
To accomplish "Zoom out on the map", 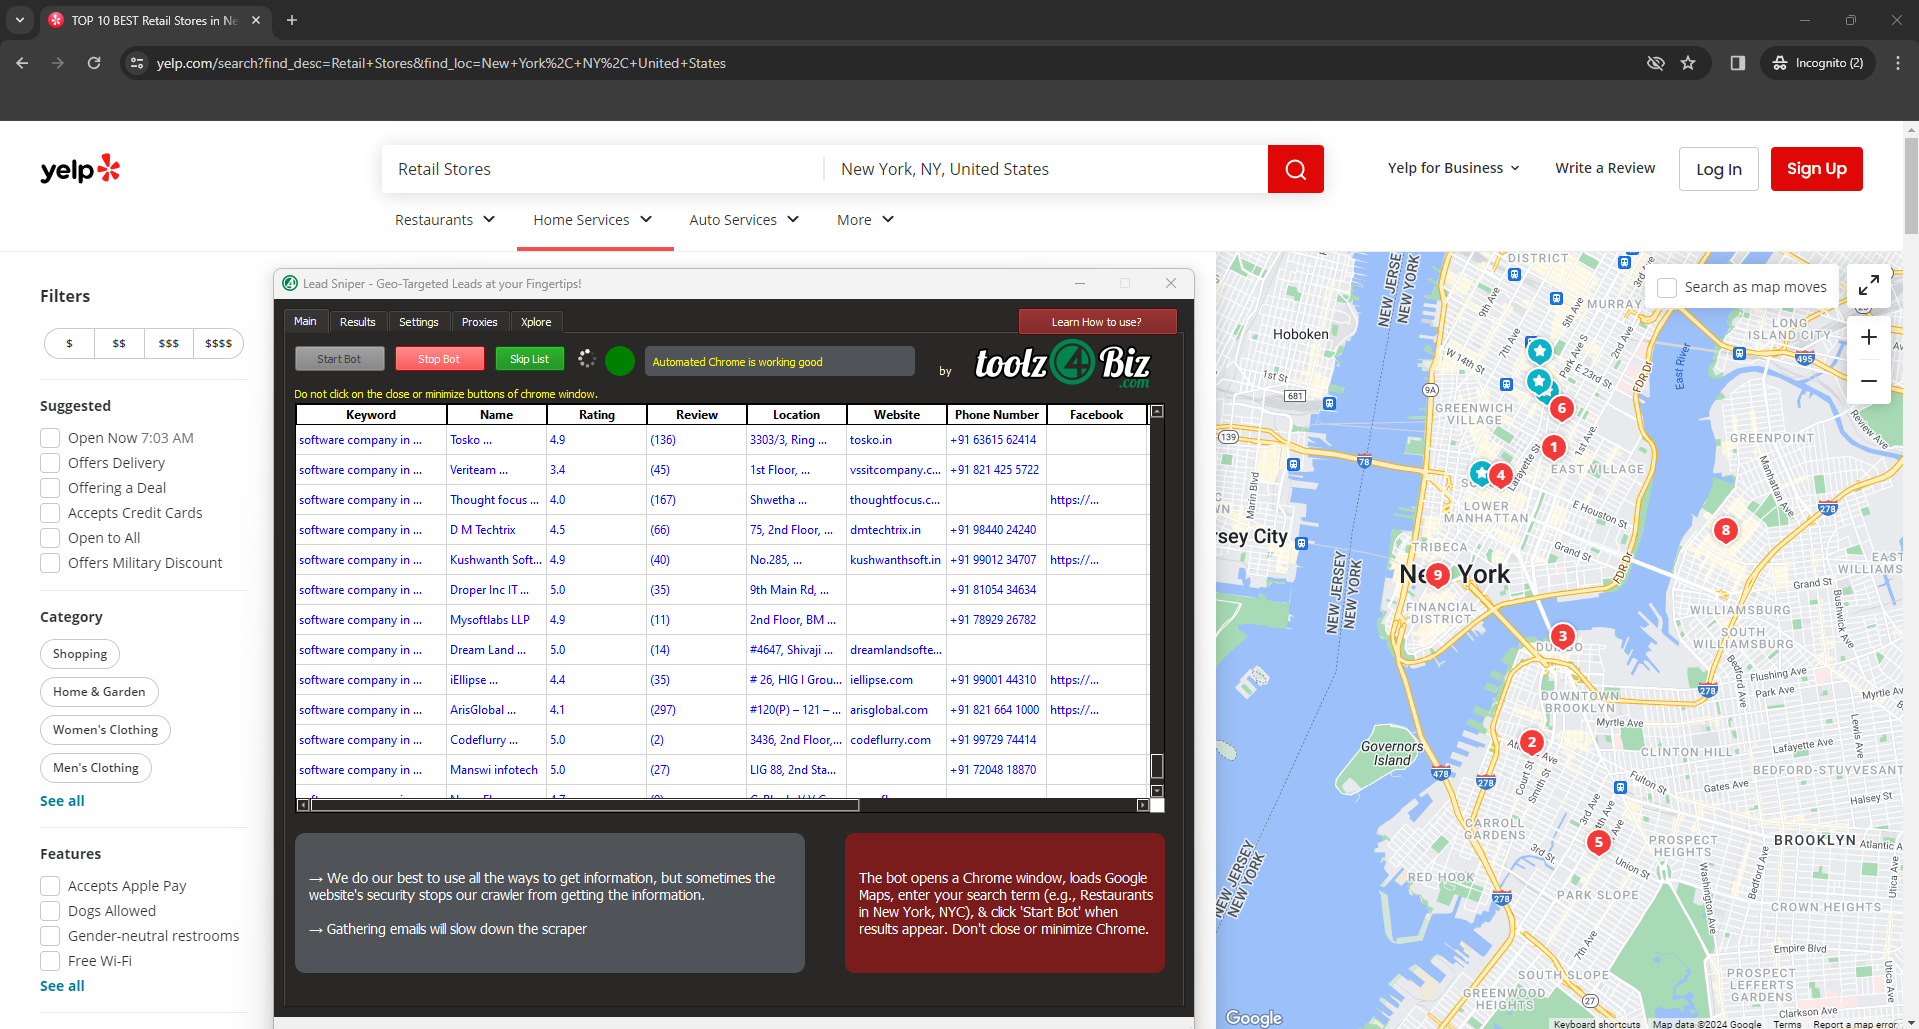I will pyautogui.click(x=1868, y=381).
